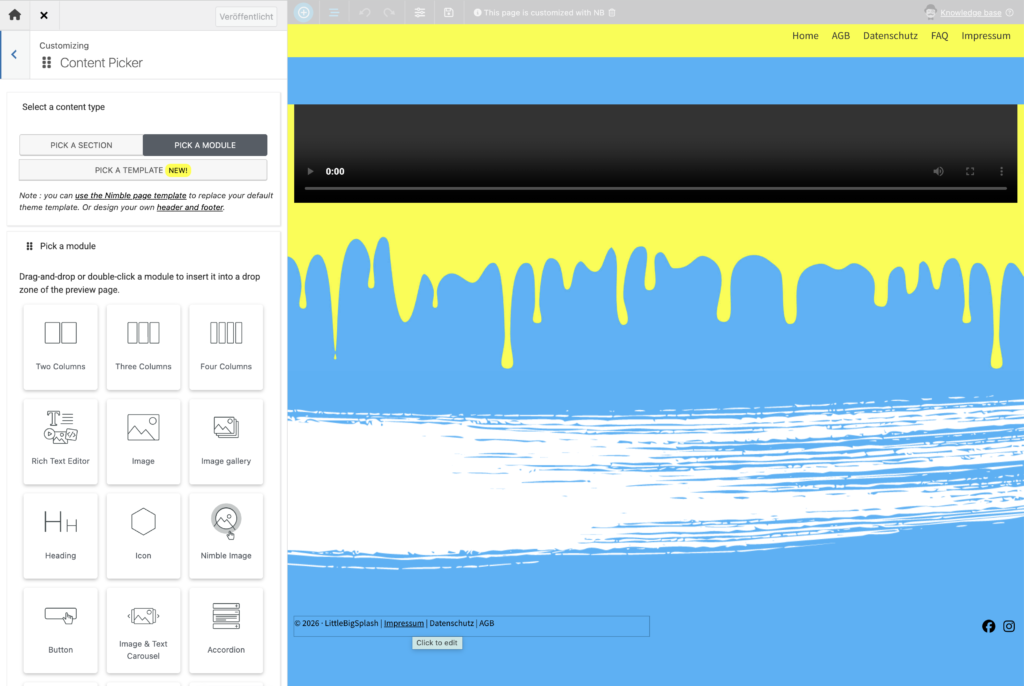Viewport: 1024px width, 686px height.
Task: Toggle video fullscreen mode
Action: pos(970,171)
